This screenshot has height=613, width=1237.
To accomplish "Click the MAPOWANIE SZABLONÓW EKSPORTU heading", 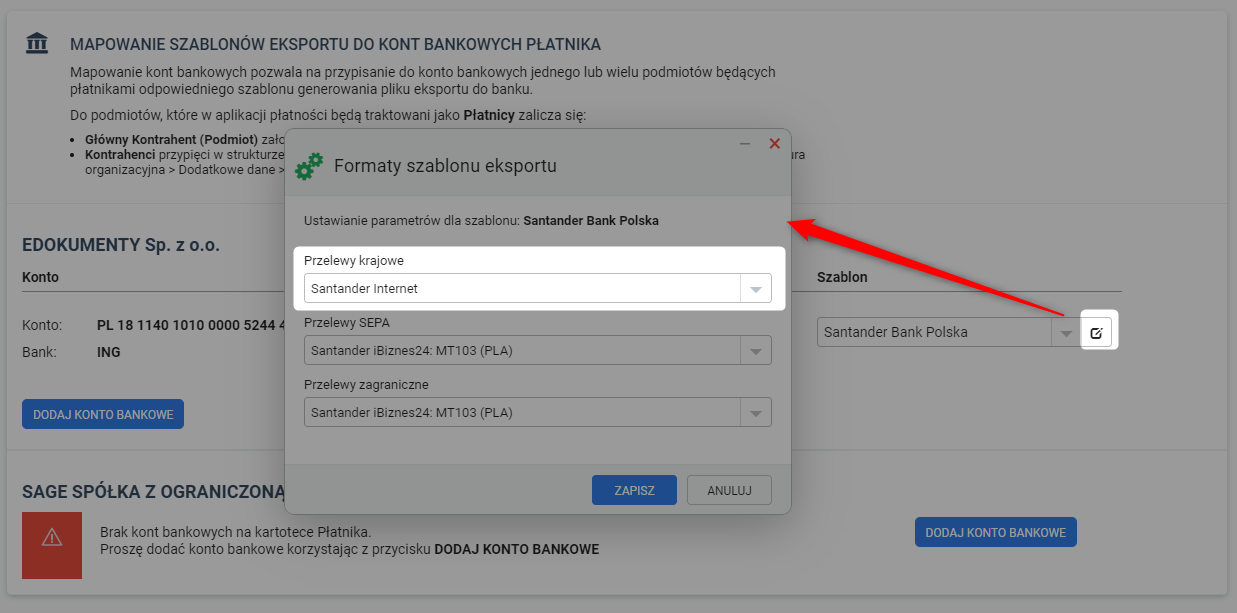I will coord(335,45).
